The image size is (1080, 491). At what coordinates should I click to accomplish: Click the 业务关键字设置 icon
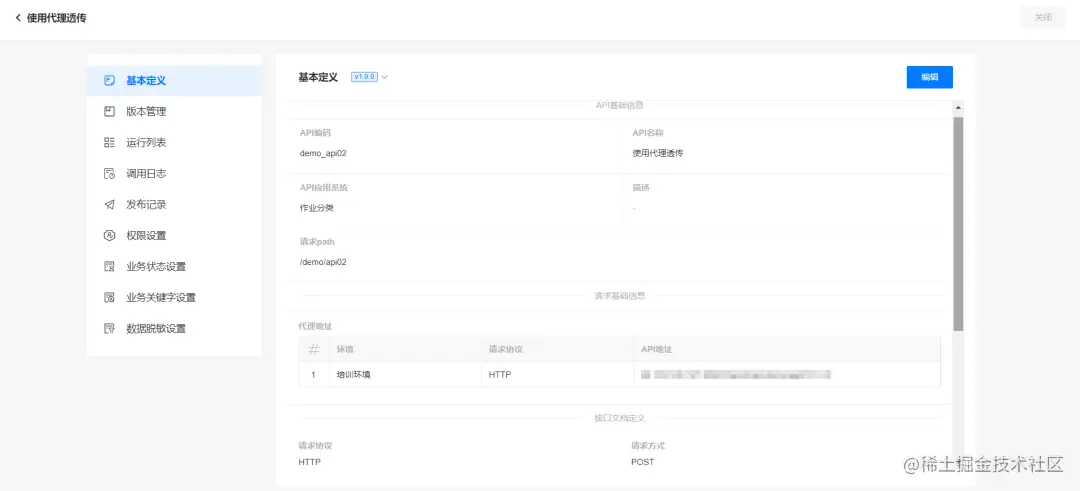109,297
